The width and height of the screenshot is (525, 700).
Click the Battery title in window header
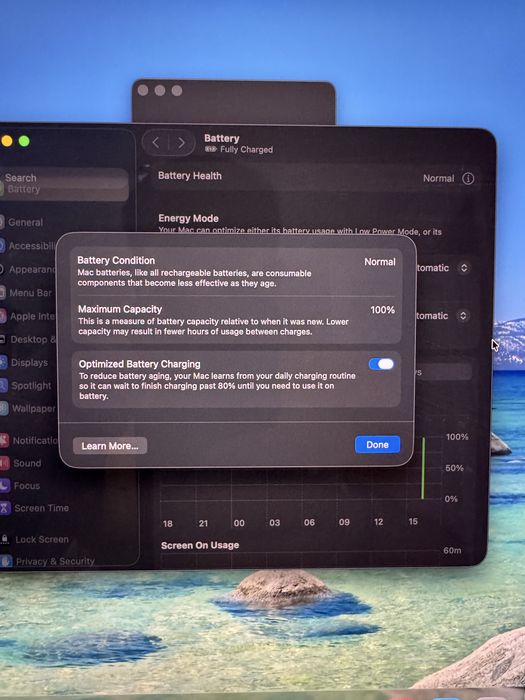pos(221,138)
